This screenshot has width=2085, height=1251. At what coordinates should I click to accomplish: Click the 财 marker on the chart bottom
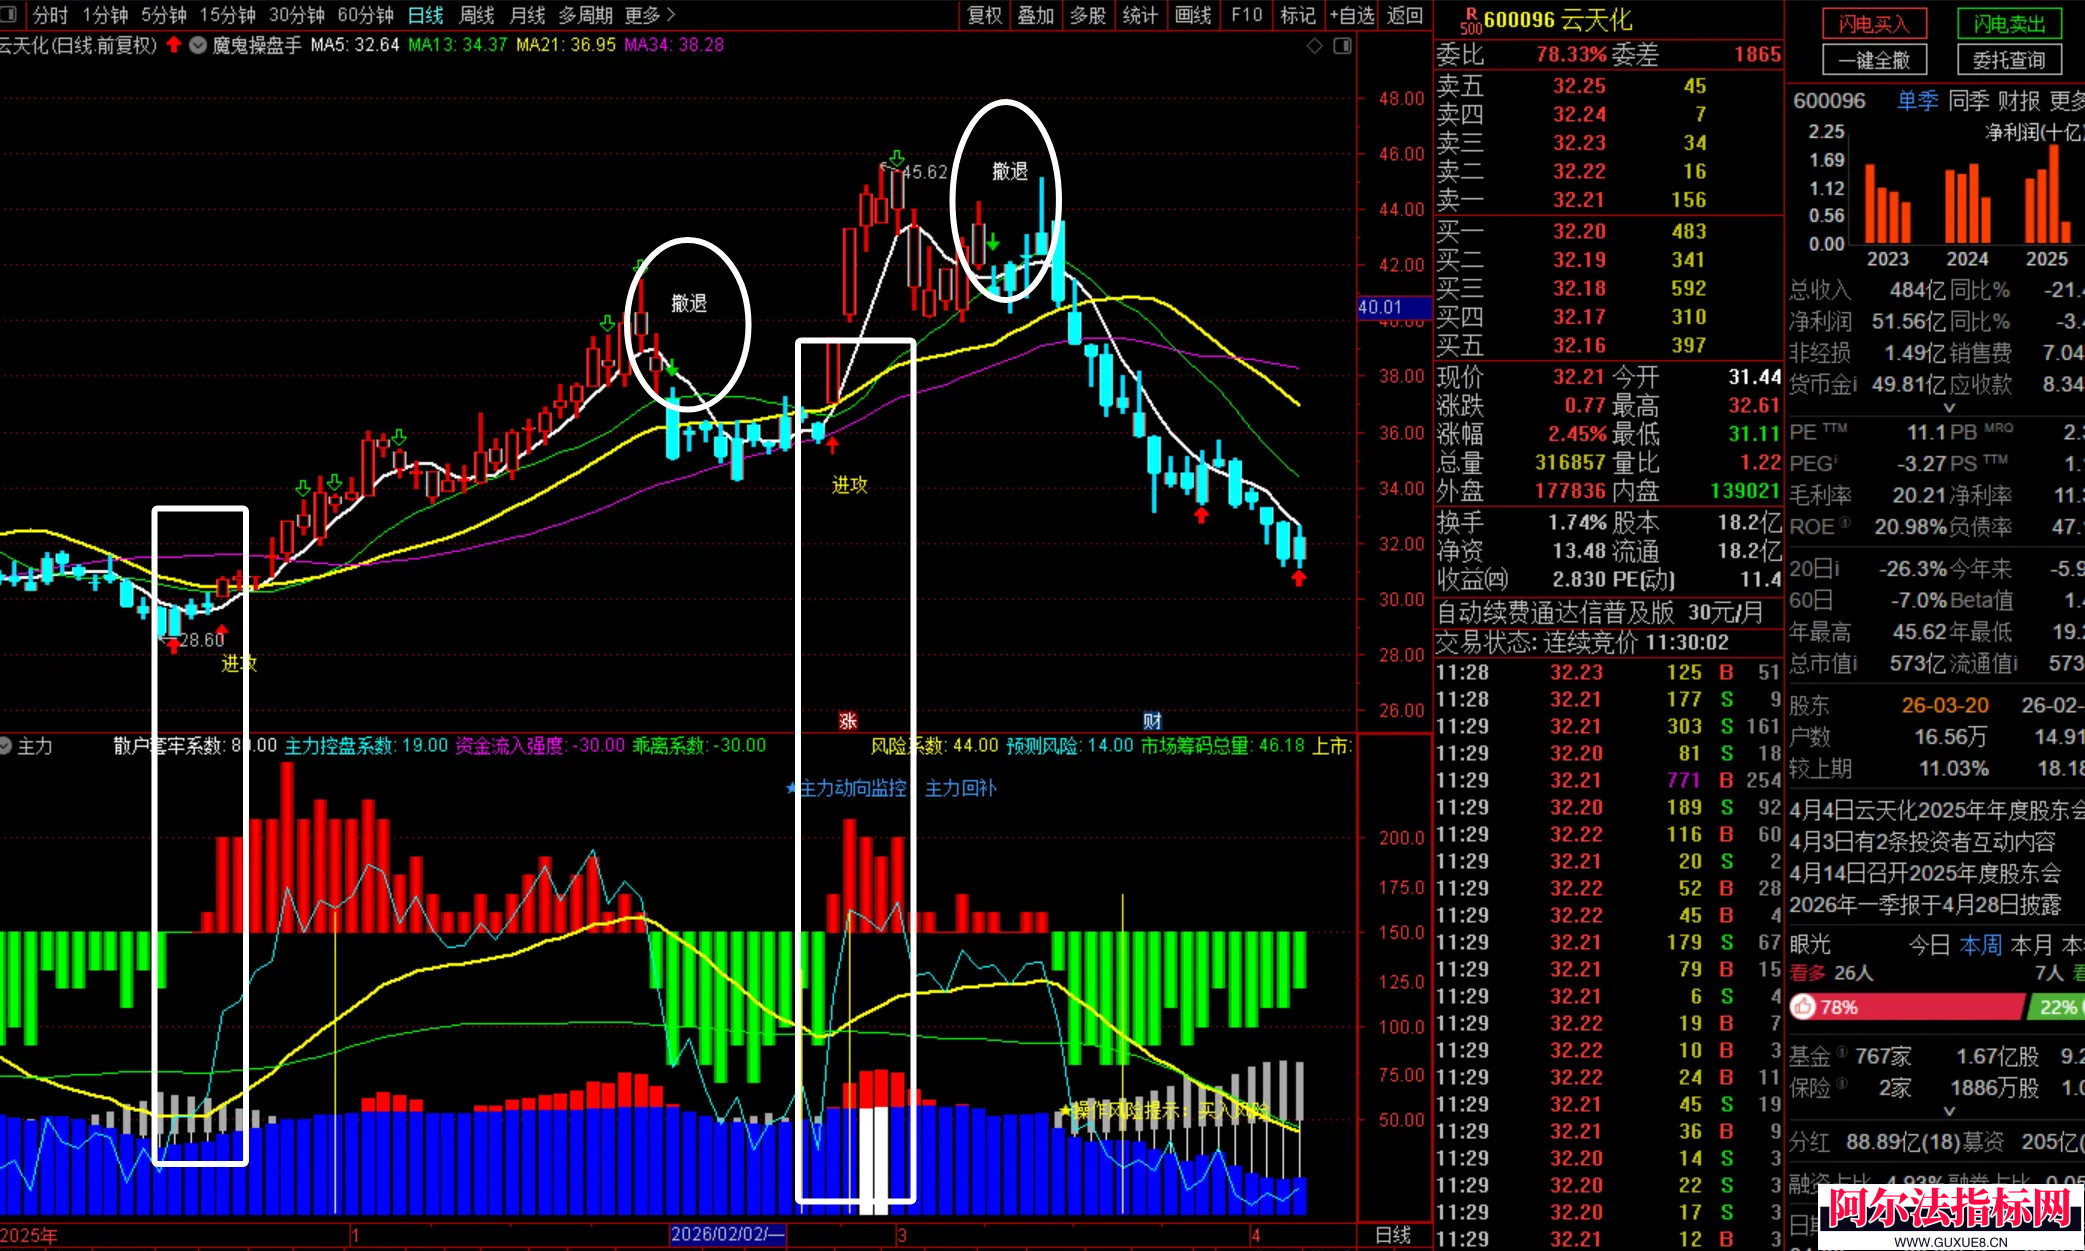[1152, 721]
